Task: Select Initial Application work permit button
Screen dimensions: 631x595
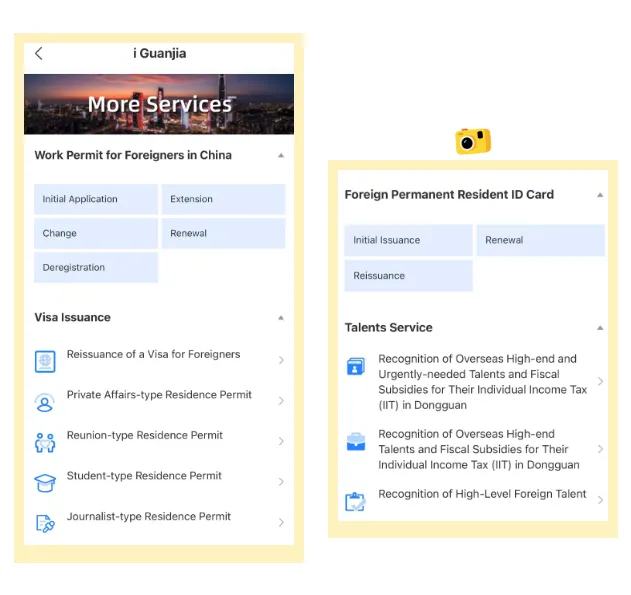Action: 96,199
